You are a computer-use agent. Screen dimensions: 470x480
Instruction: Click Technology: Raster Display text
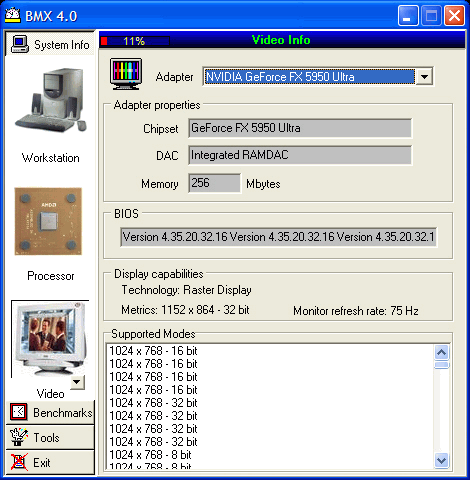186,290
